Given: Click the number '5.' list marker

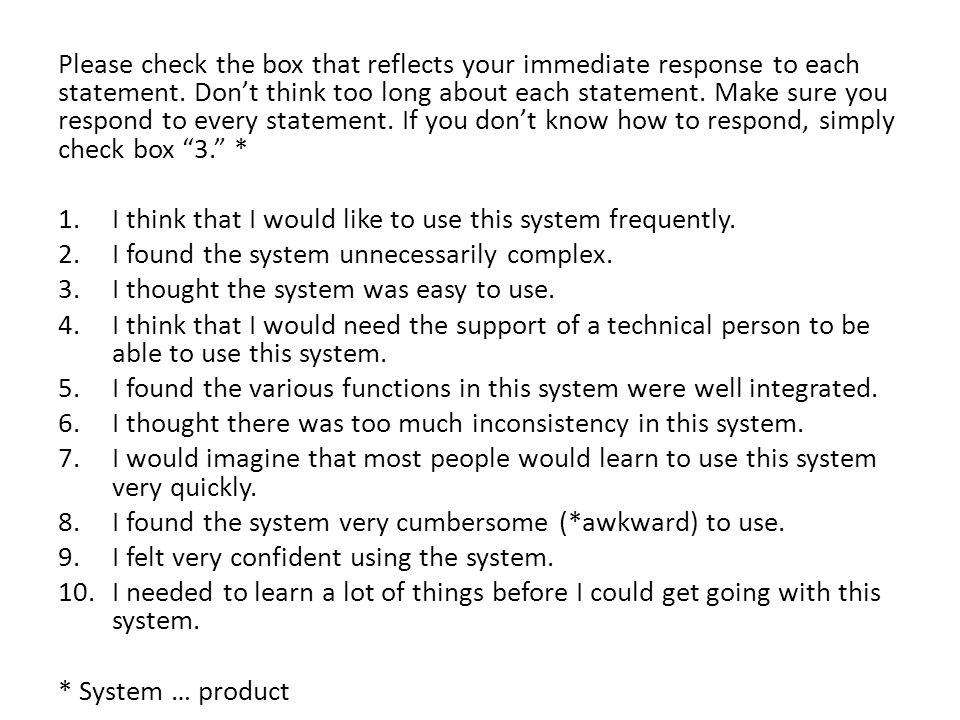Looking at the screenshot, I should [x=69, y=389].
